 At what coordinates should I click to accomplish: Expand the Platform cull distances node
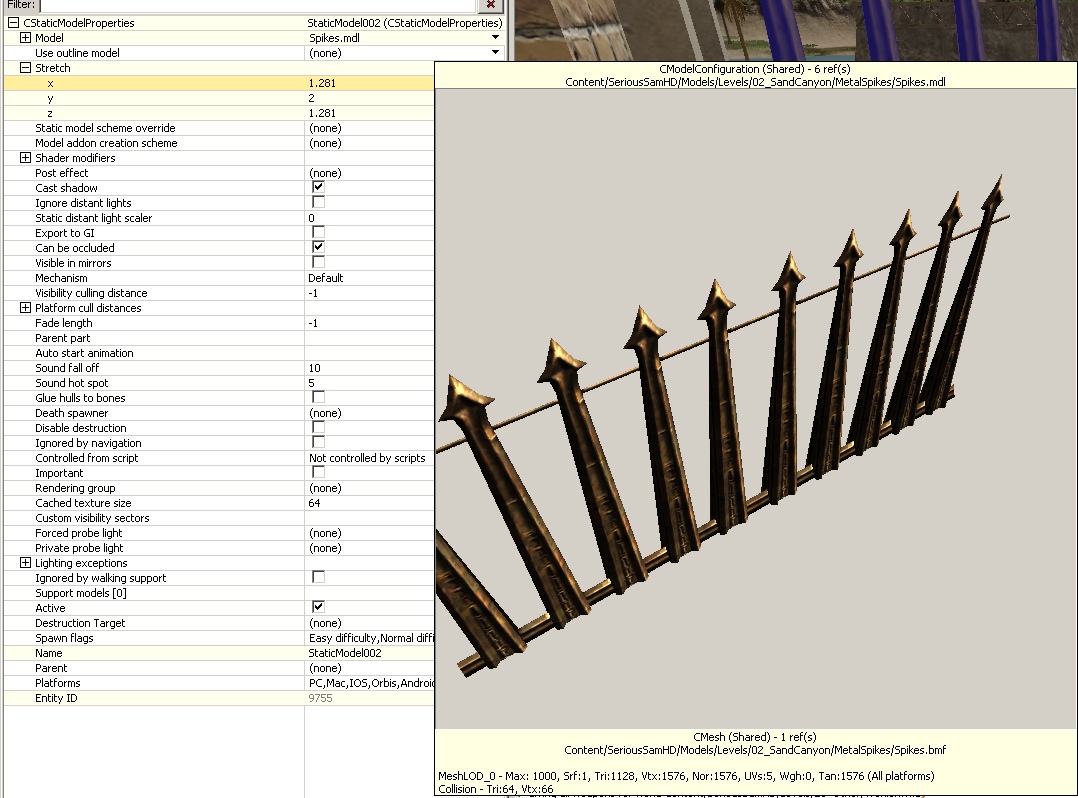25,308
